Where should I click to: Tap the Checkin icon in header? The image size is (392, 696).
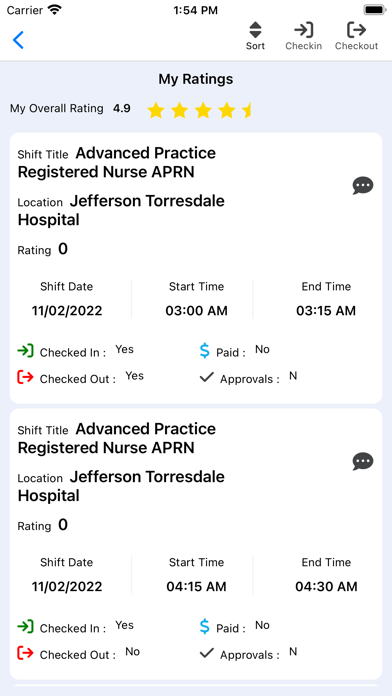pos(304,36)
